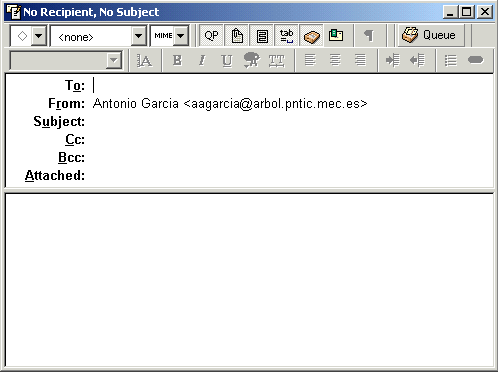The image size is (498, 372).
Task: Toggle the QP quoted-printable encoding button
Action: [x=211, y=35]
